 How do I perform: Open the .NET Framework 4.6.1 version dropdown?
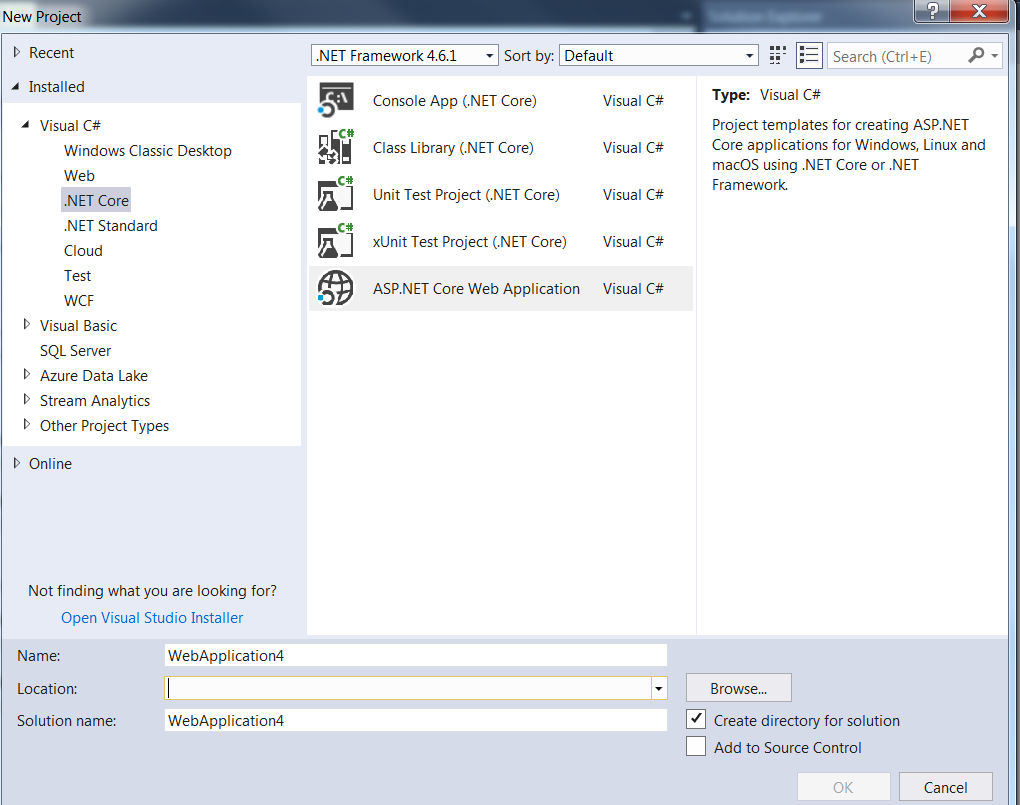[490, 55]
